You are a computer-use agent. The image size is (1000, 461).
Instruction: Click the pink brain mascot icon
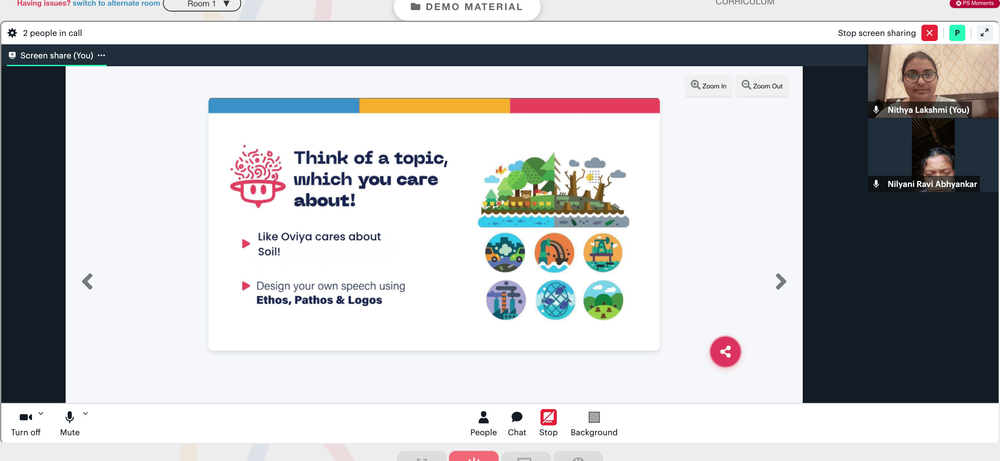[258, 176]
